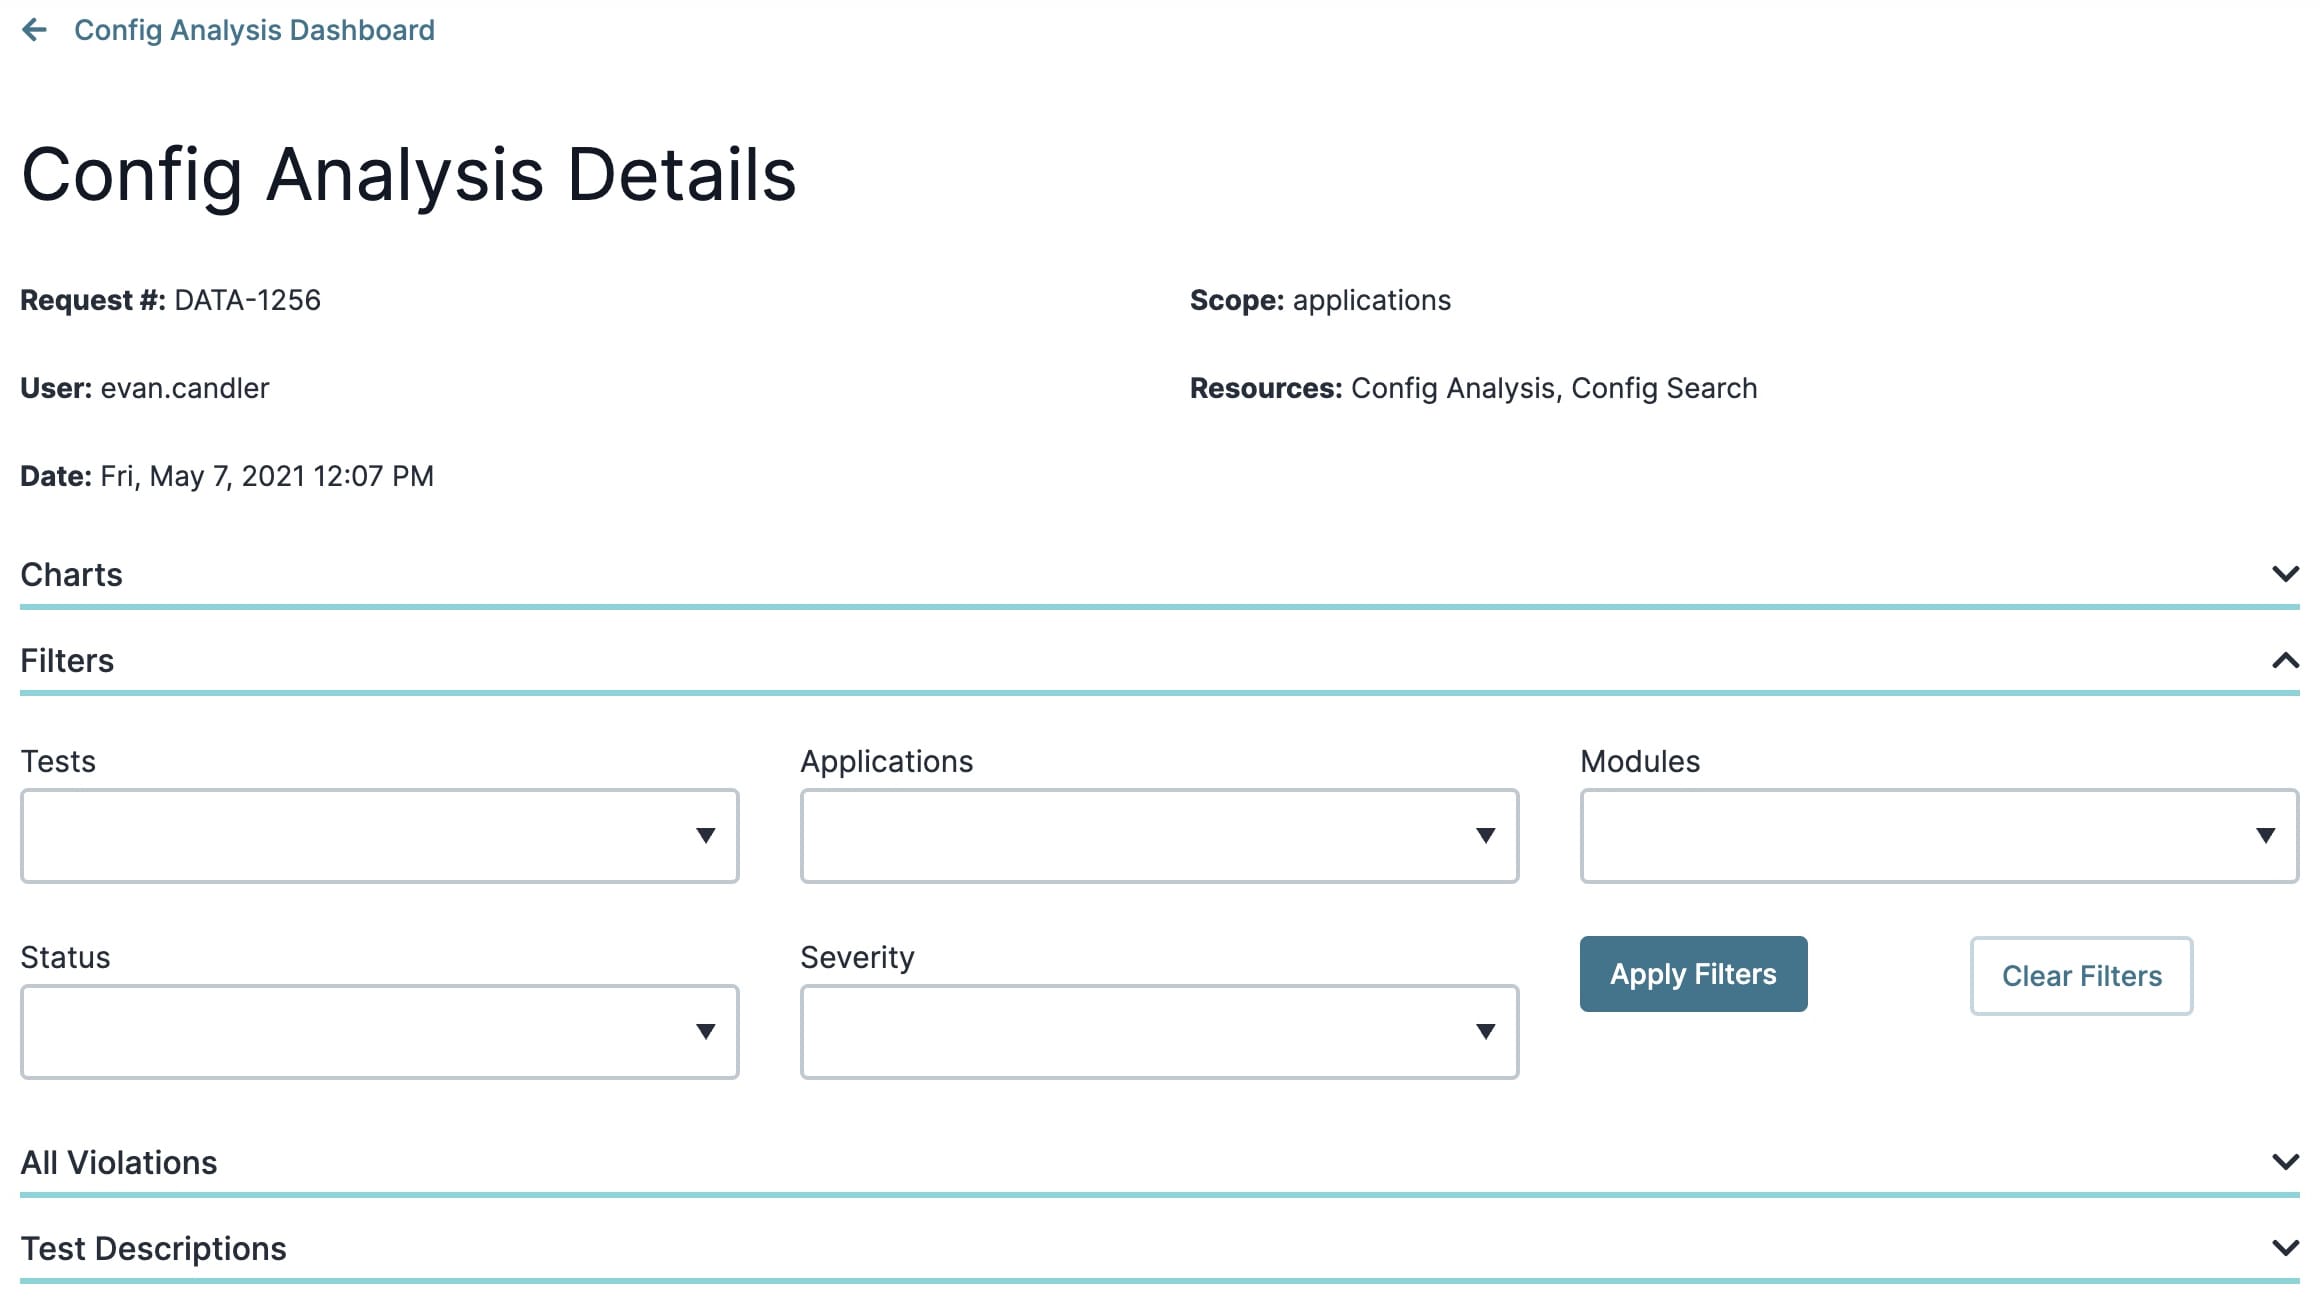Screen dimensions: 2320x1306
Task: Open the Tests filter dropdown
Action: (x=380, y=836)
